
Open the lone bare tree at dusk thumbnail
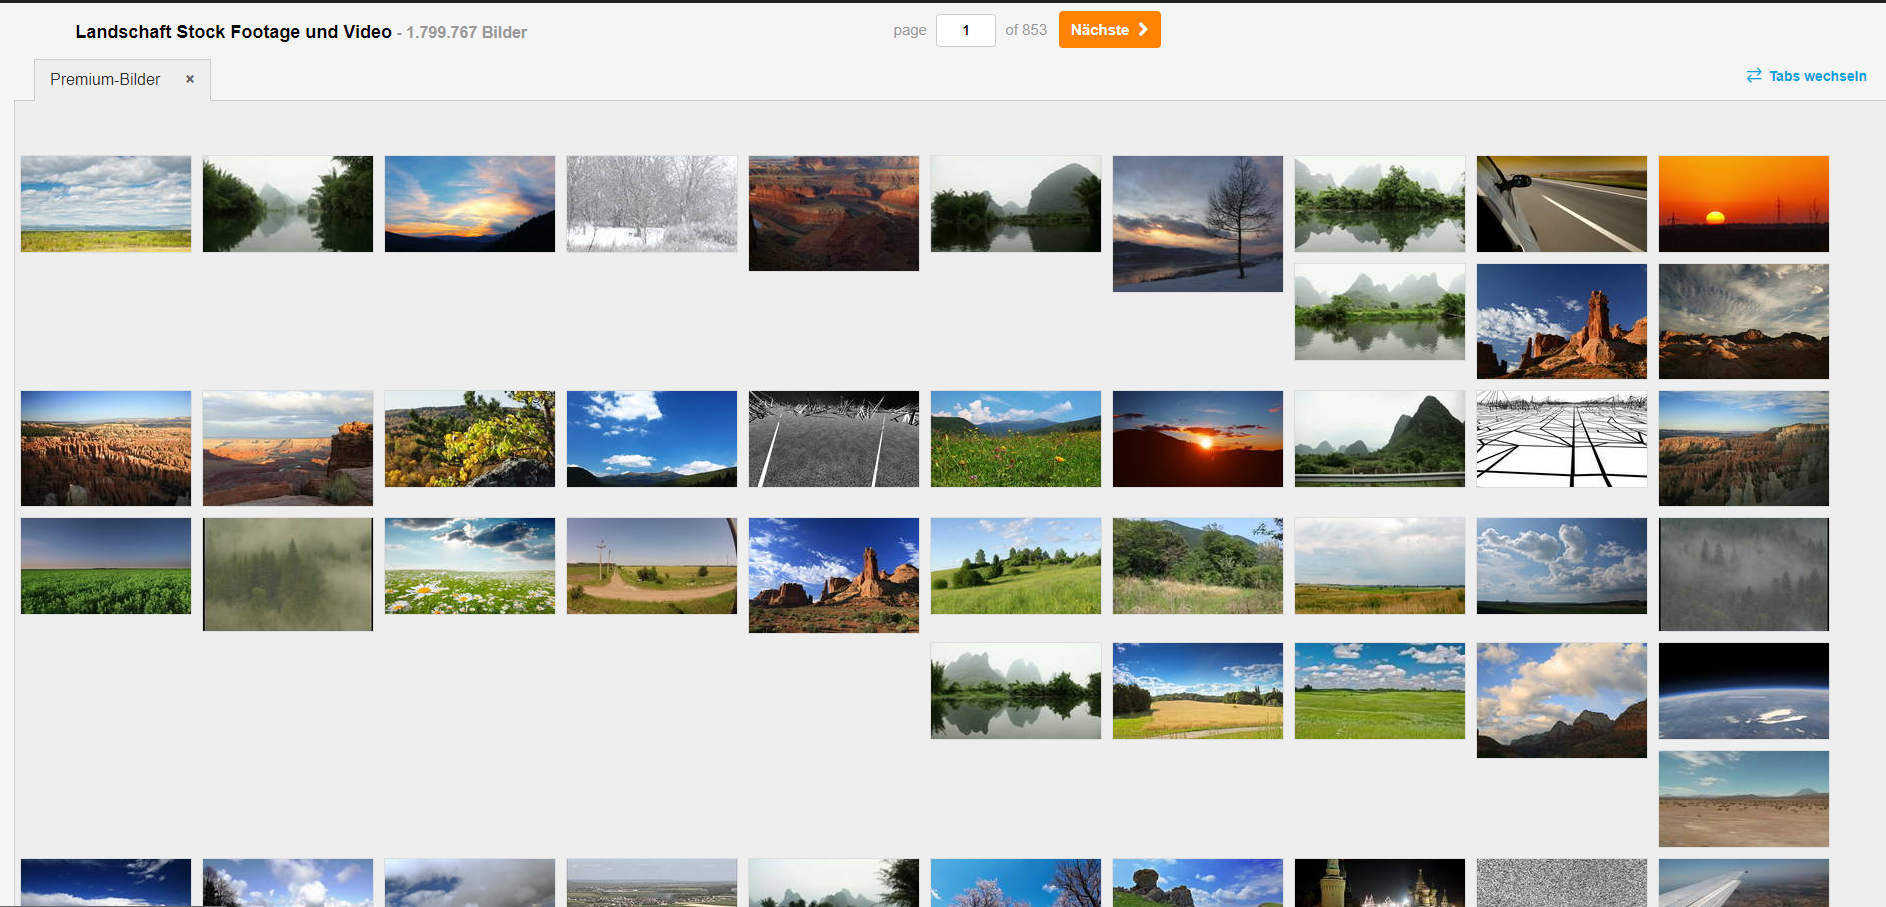[1198, 224]
